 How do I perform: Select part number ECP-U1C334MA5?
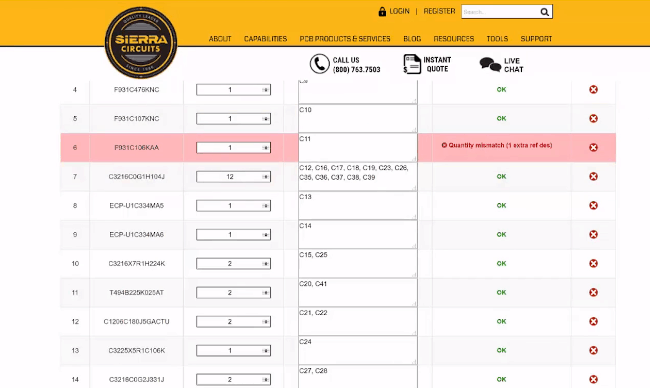pyautogui.click(x=136, y=206)
